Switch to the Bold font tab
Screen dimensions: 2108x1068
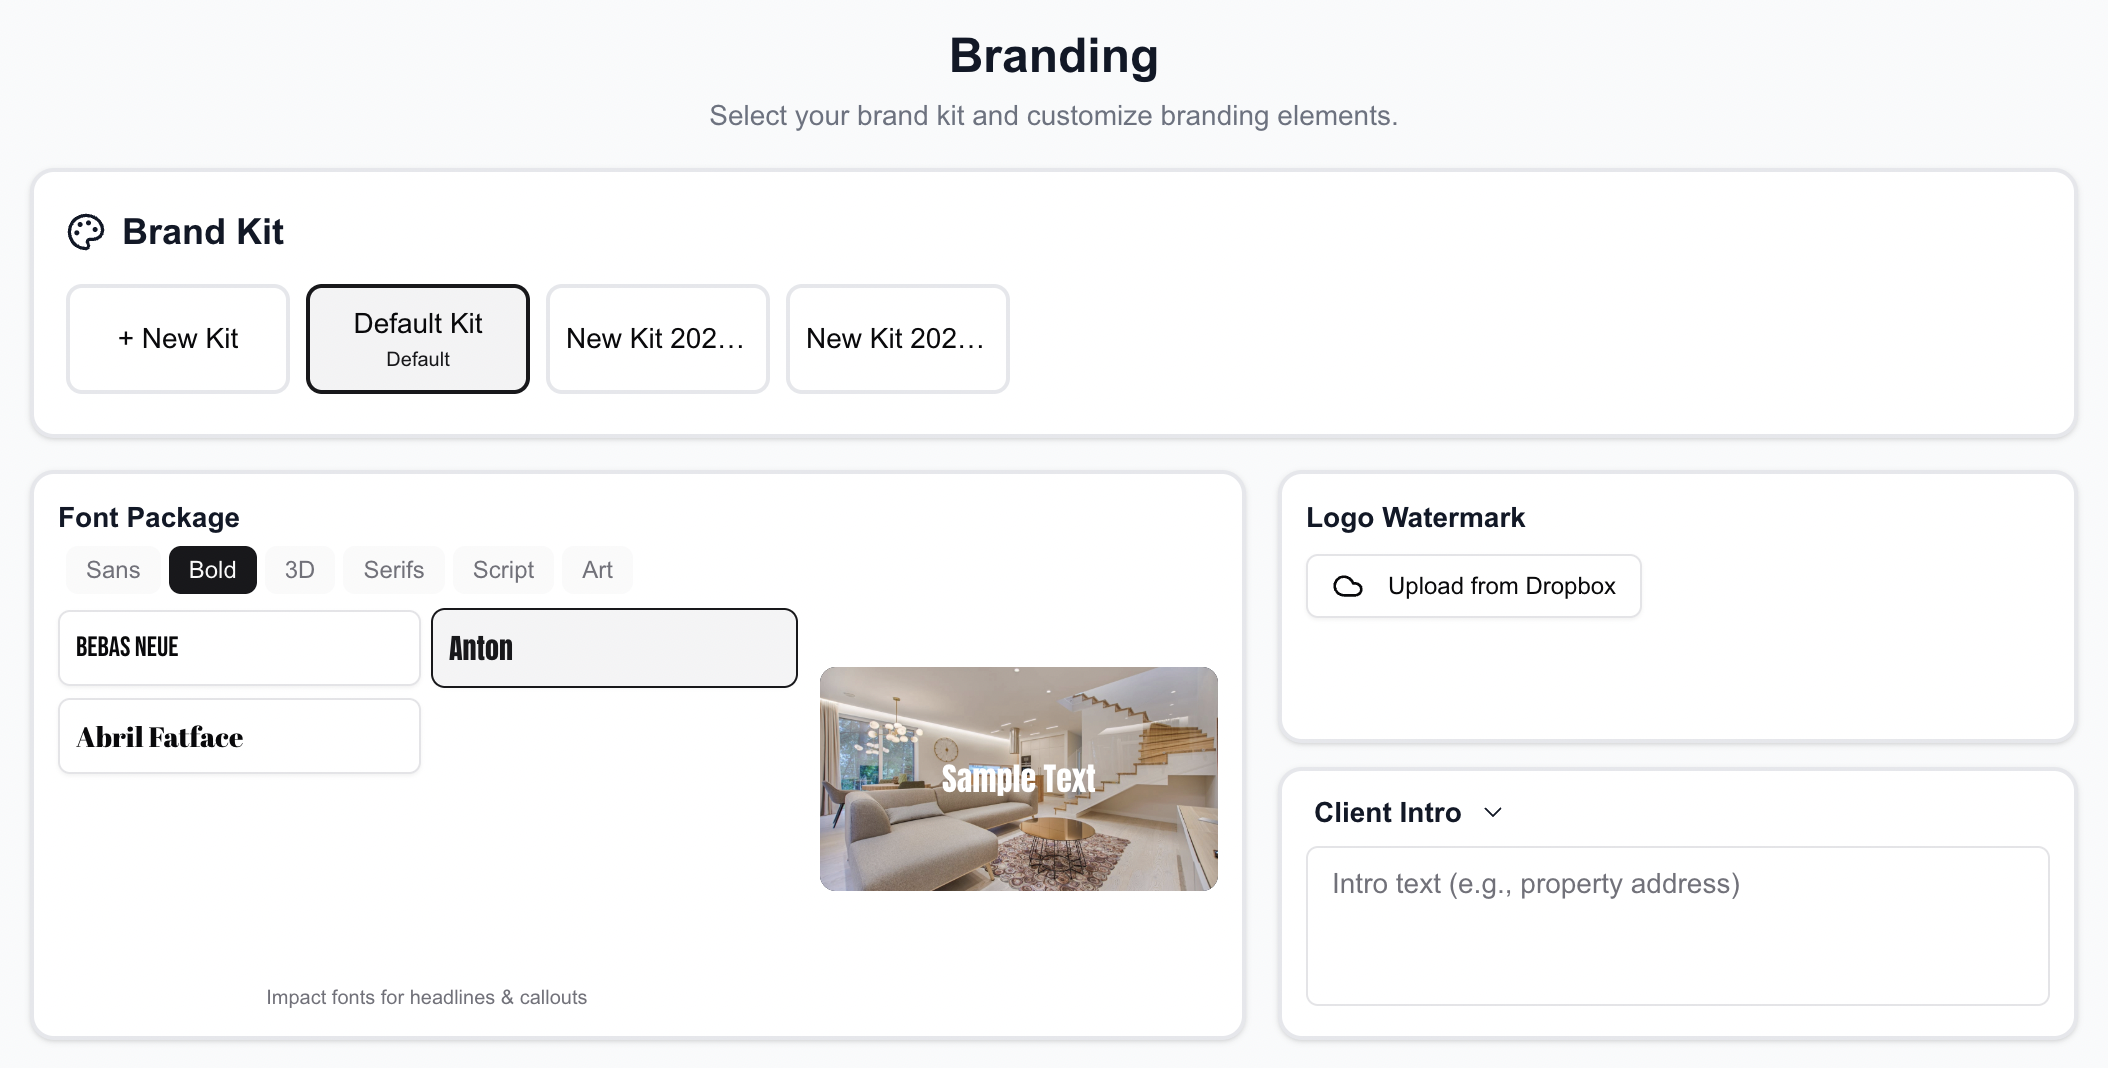pyautogui.click(x=213, y=570)
